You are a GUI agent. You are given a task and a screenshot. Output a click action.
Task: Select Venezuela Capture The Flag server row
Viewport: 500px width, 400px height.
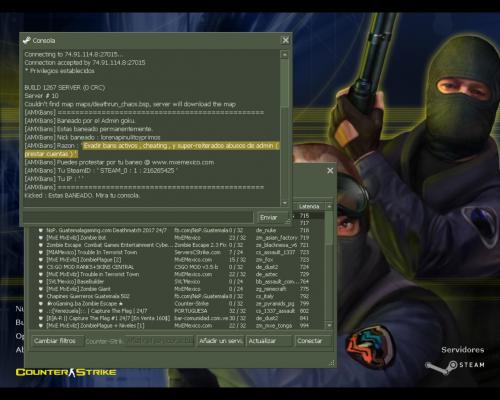point(175,311)
